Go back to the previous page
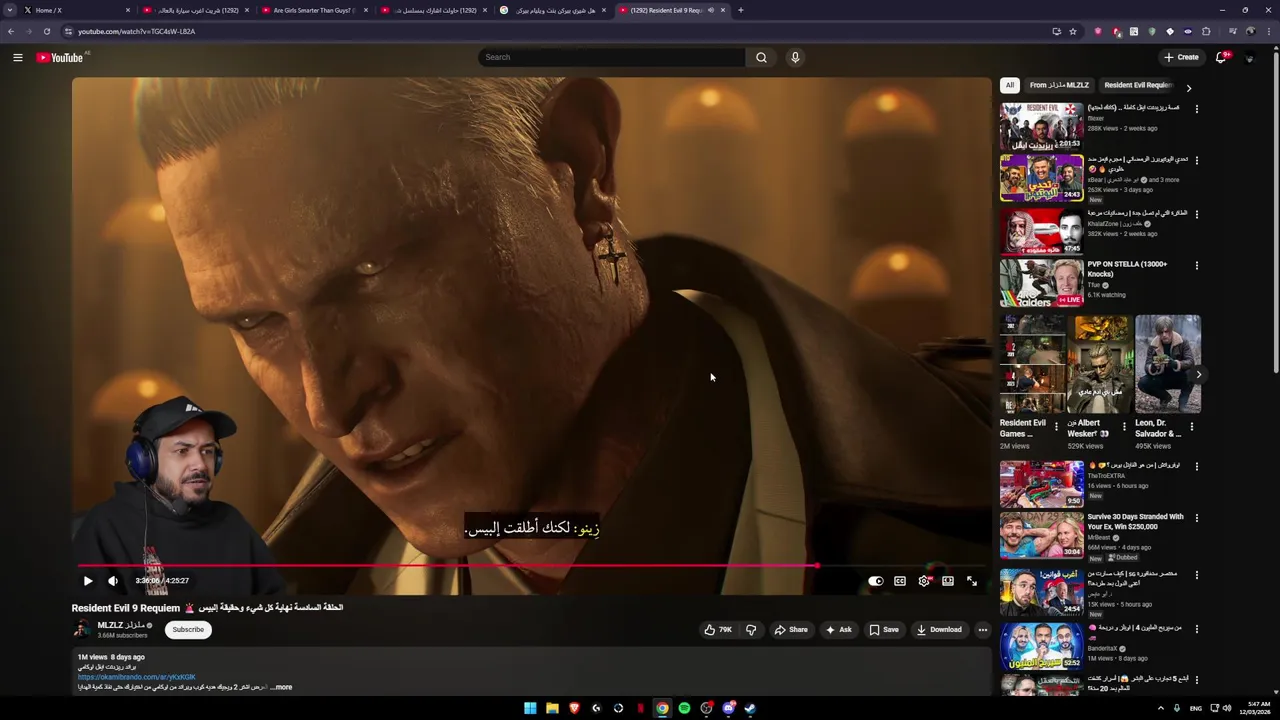The width and height of the screenshot is (1280, 720). (11, 31)
